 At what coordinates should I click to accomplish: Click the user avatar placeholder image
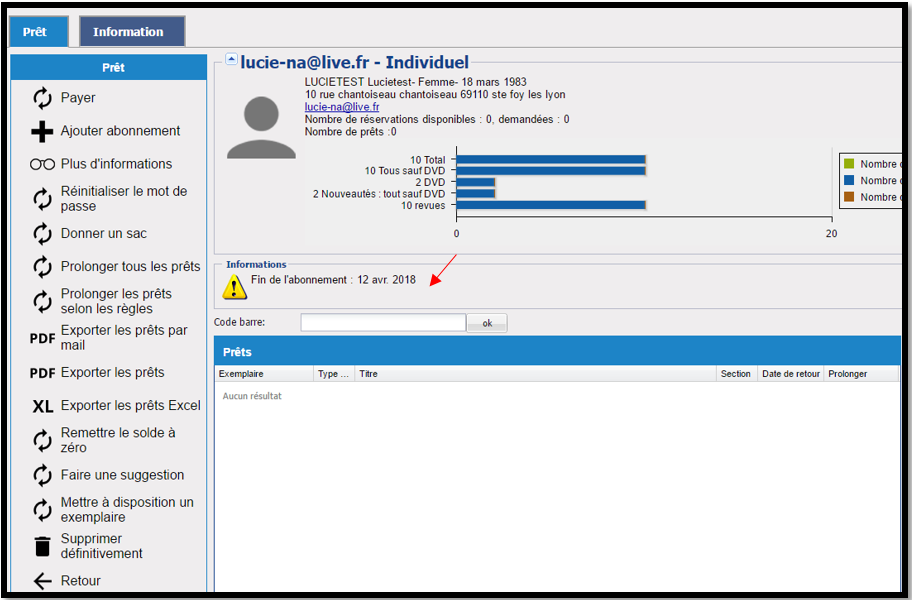pyautogui.click(x=261, y=127)
